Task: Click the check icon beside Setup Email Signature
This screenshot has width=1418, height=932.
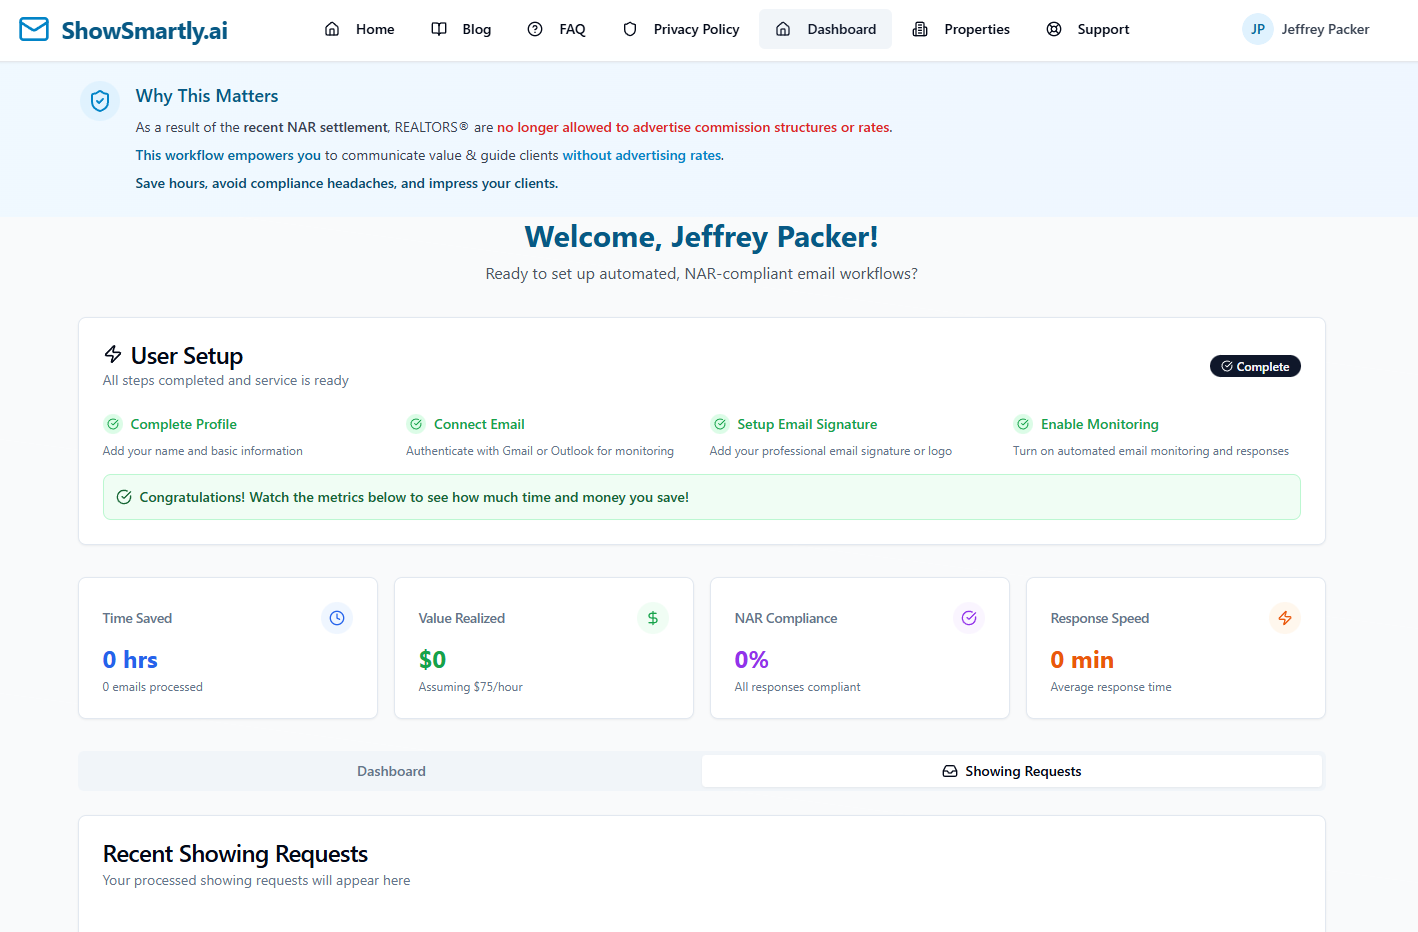Action: (720, 424)
